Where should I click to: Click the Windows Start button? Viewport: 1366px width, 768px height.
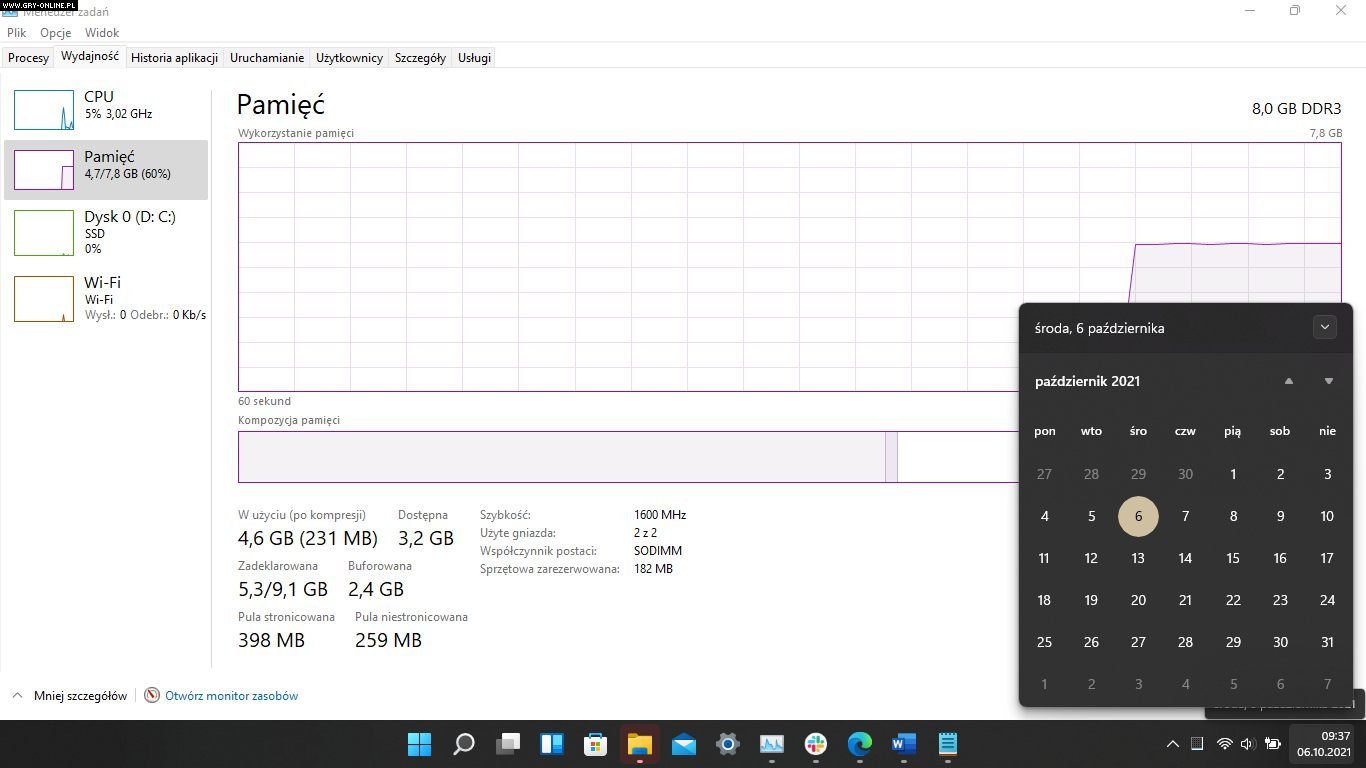pos(420,744)
